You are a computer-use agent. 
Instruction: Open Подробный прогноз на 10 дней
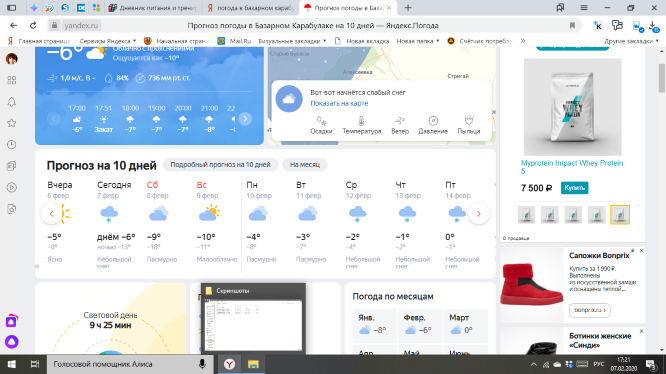(220, 165)
